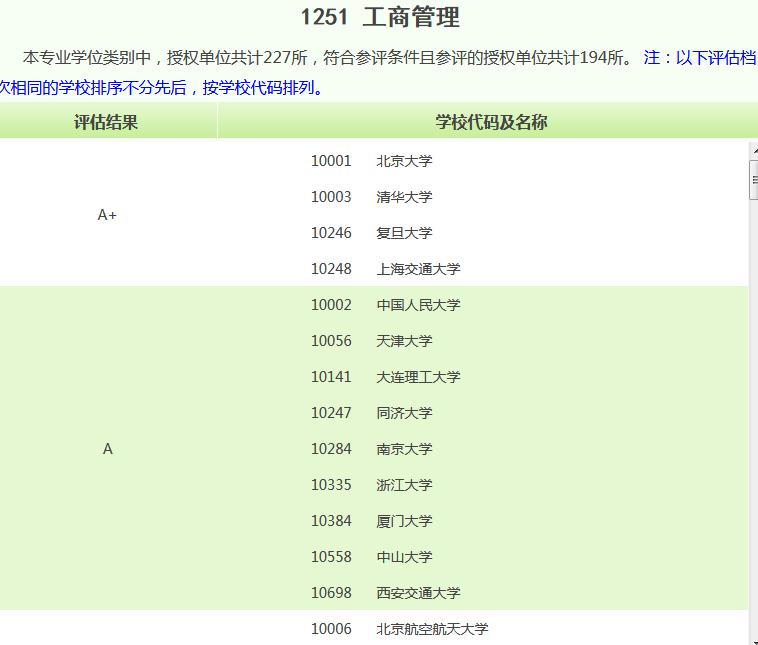Click the 浙江大学 entry

(404, 485)
